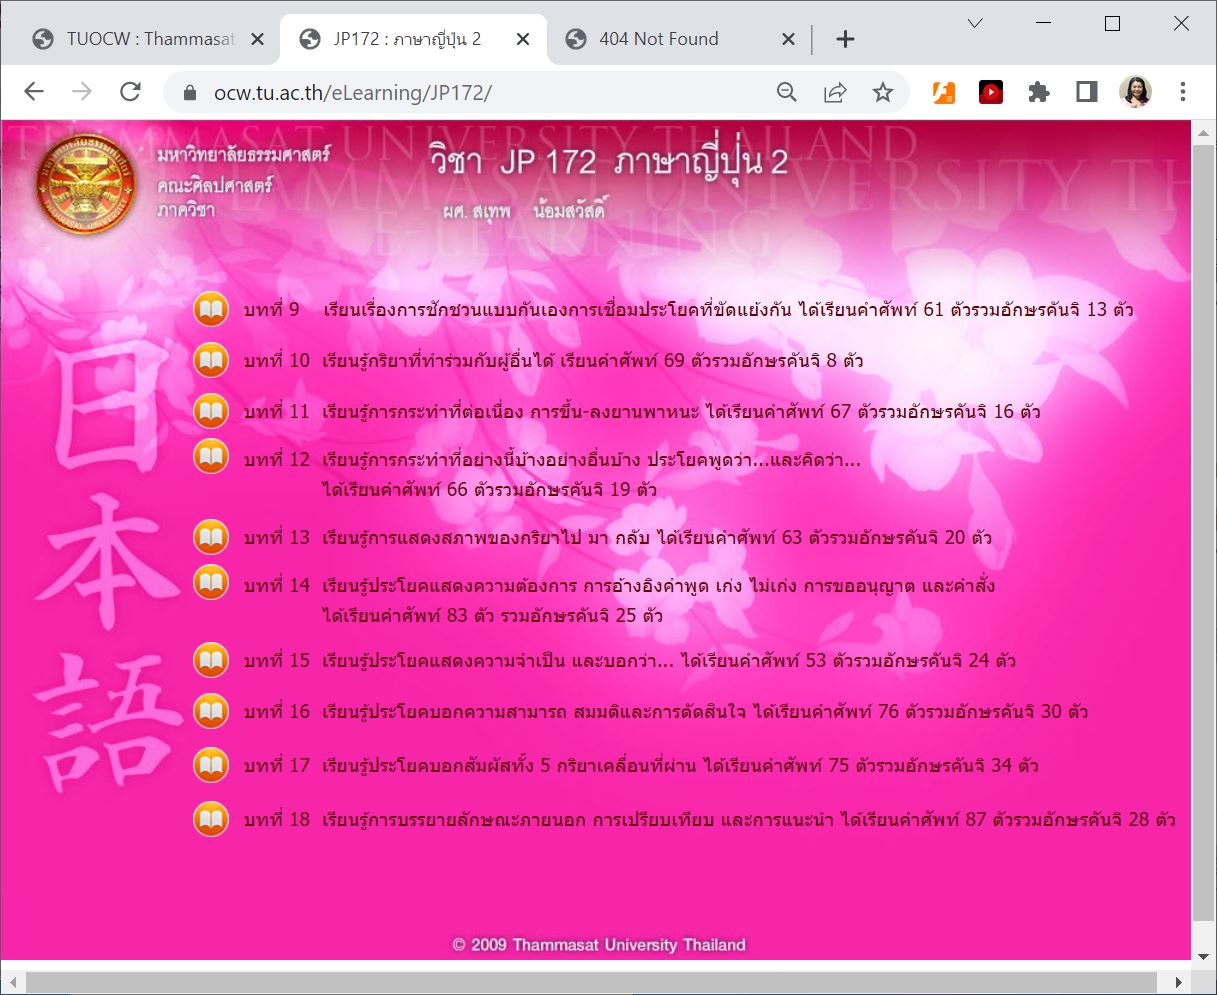Switch to the TUOCW Thammasat tab

150,39
